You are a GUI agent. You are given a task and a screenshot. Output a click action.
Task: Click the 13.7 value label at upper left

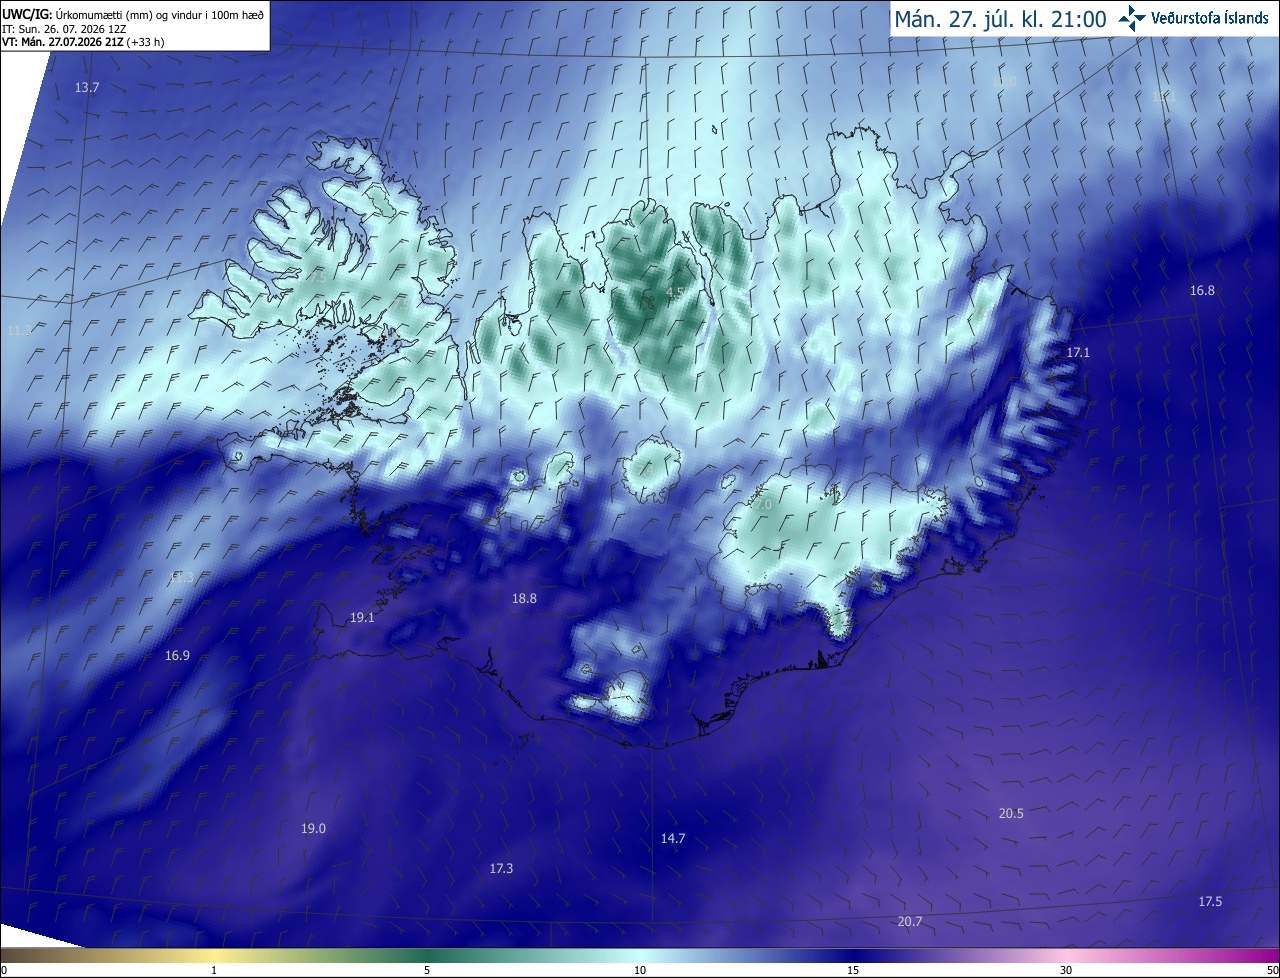click(87, 87)
